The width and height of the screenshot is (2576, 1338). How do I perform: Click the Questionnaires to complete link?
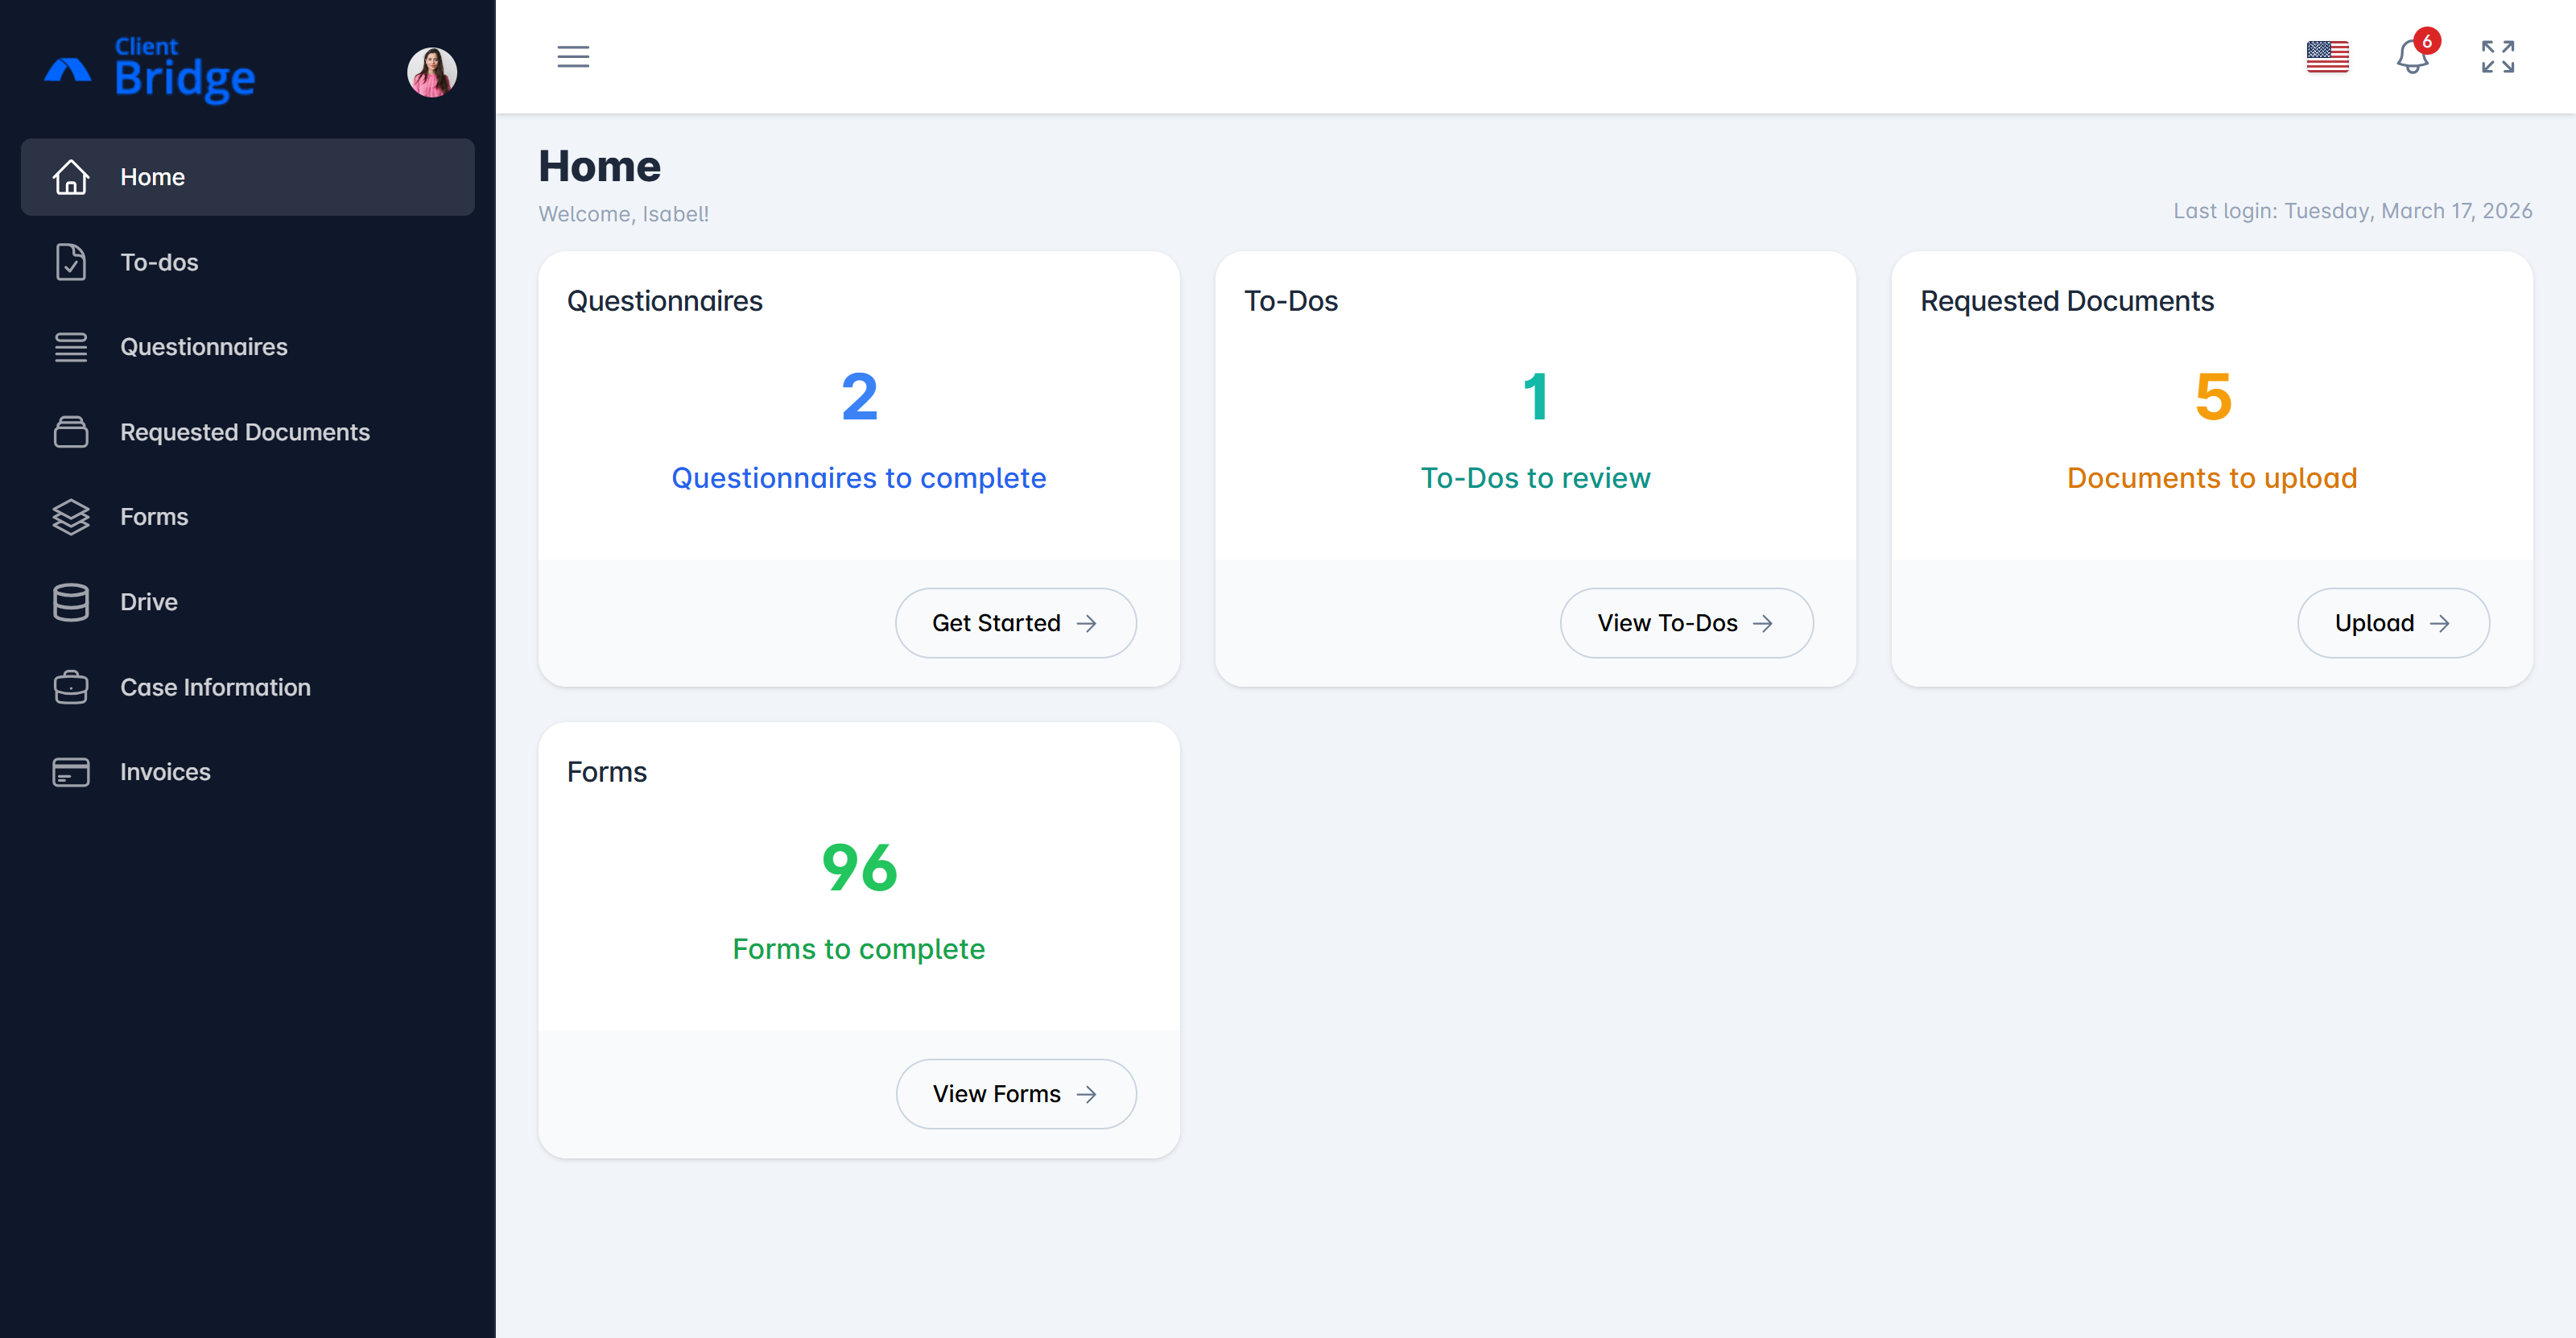858,478
